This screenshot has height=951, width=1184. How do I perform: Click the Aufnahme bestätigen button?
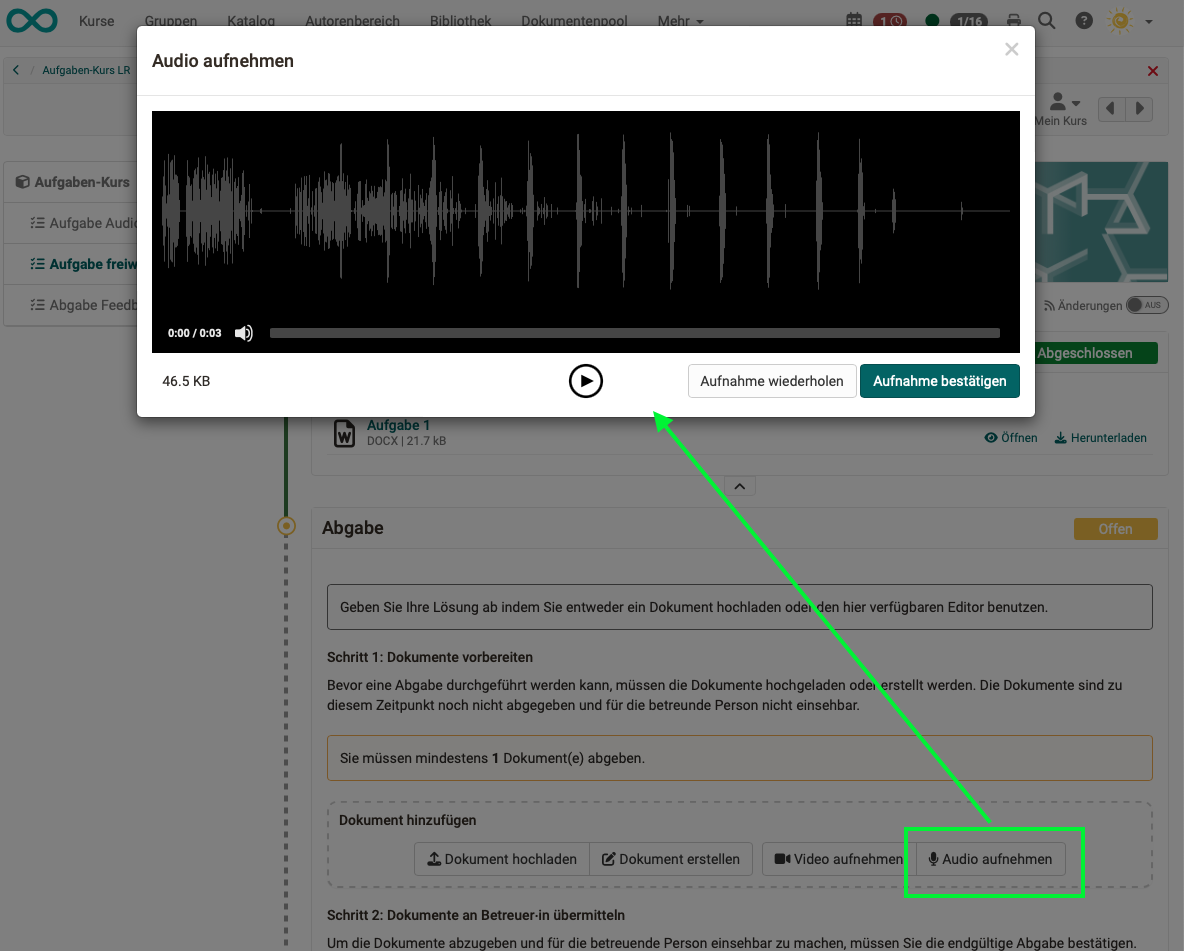pos(939,381)
